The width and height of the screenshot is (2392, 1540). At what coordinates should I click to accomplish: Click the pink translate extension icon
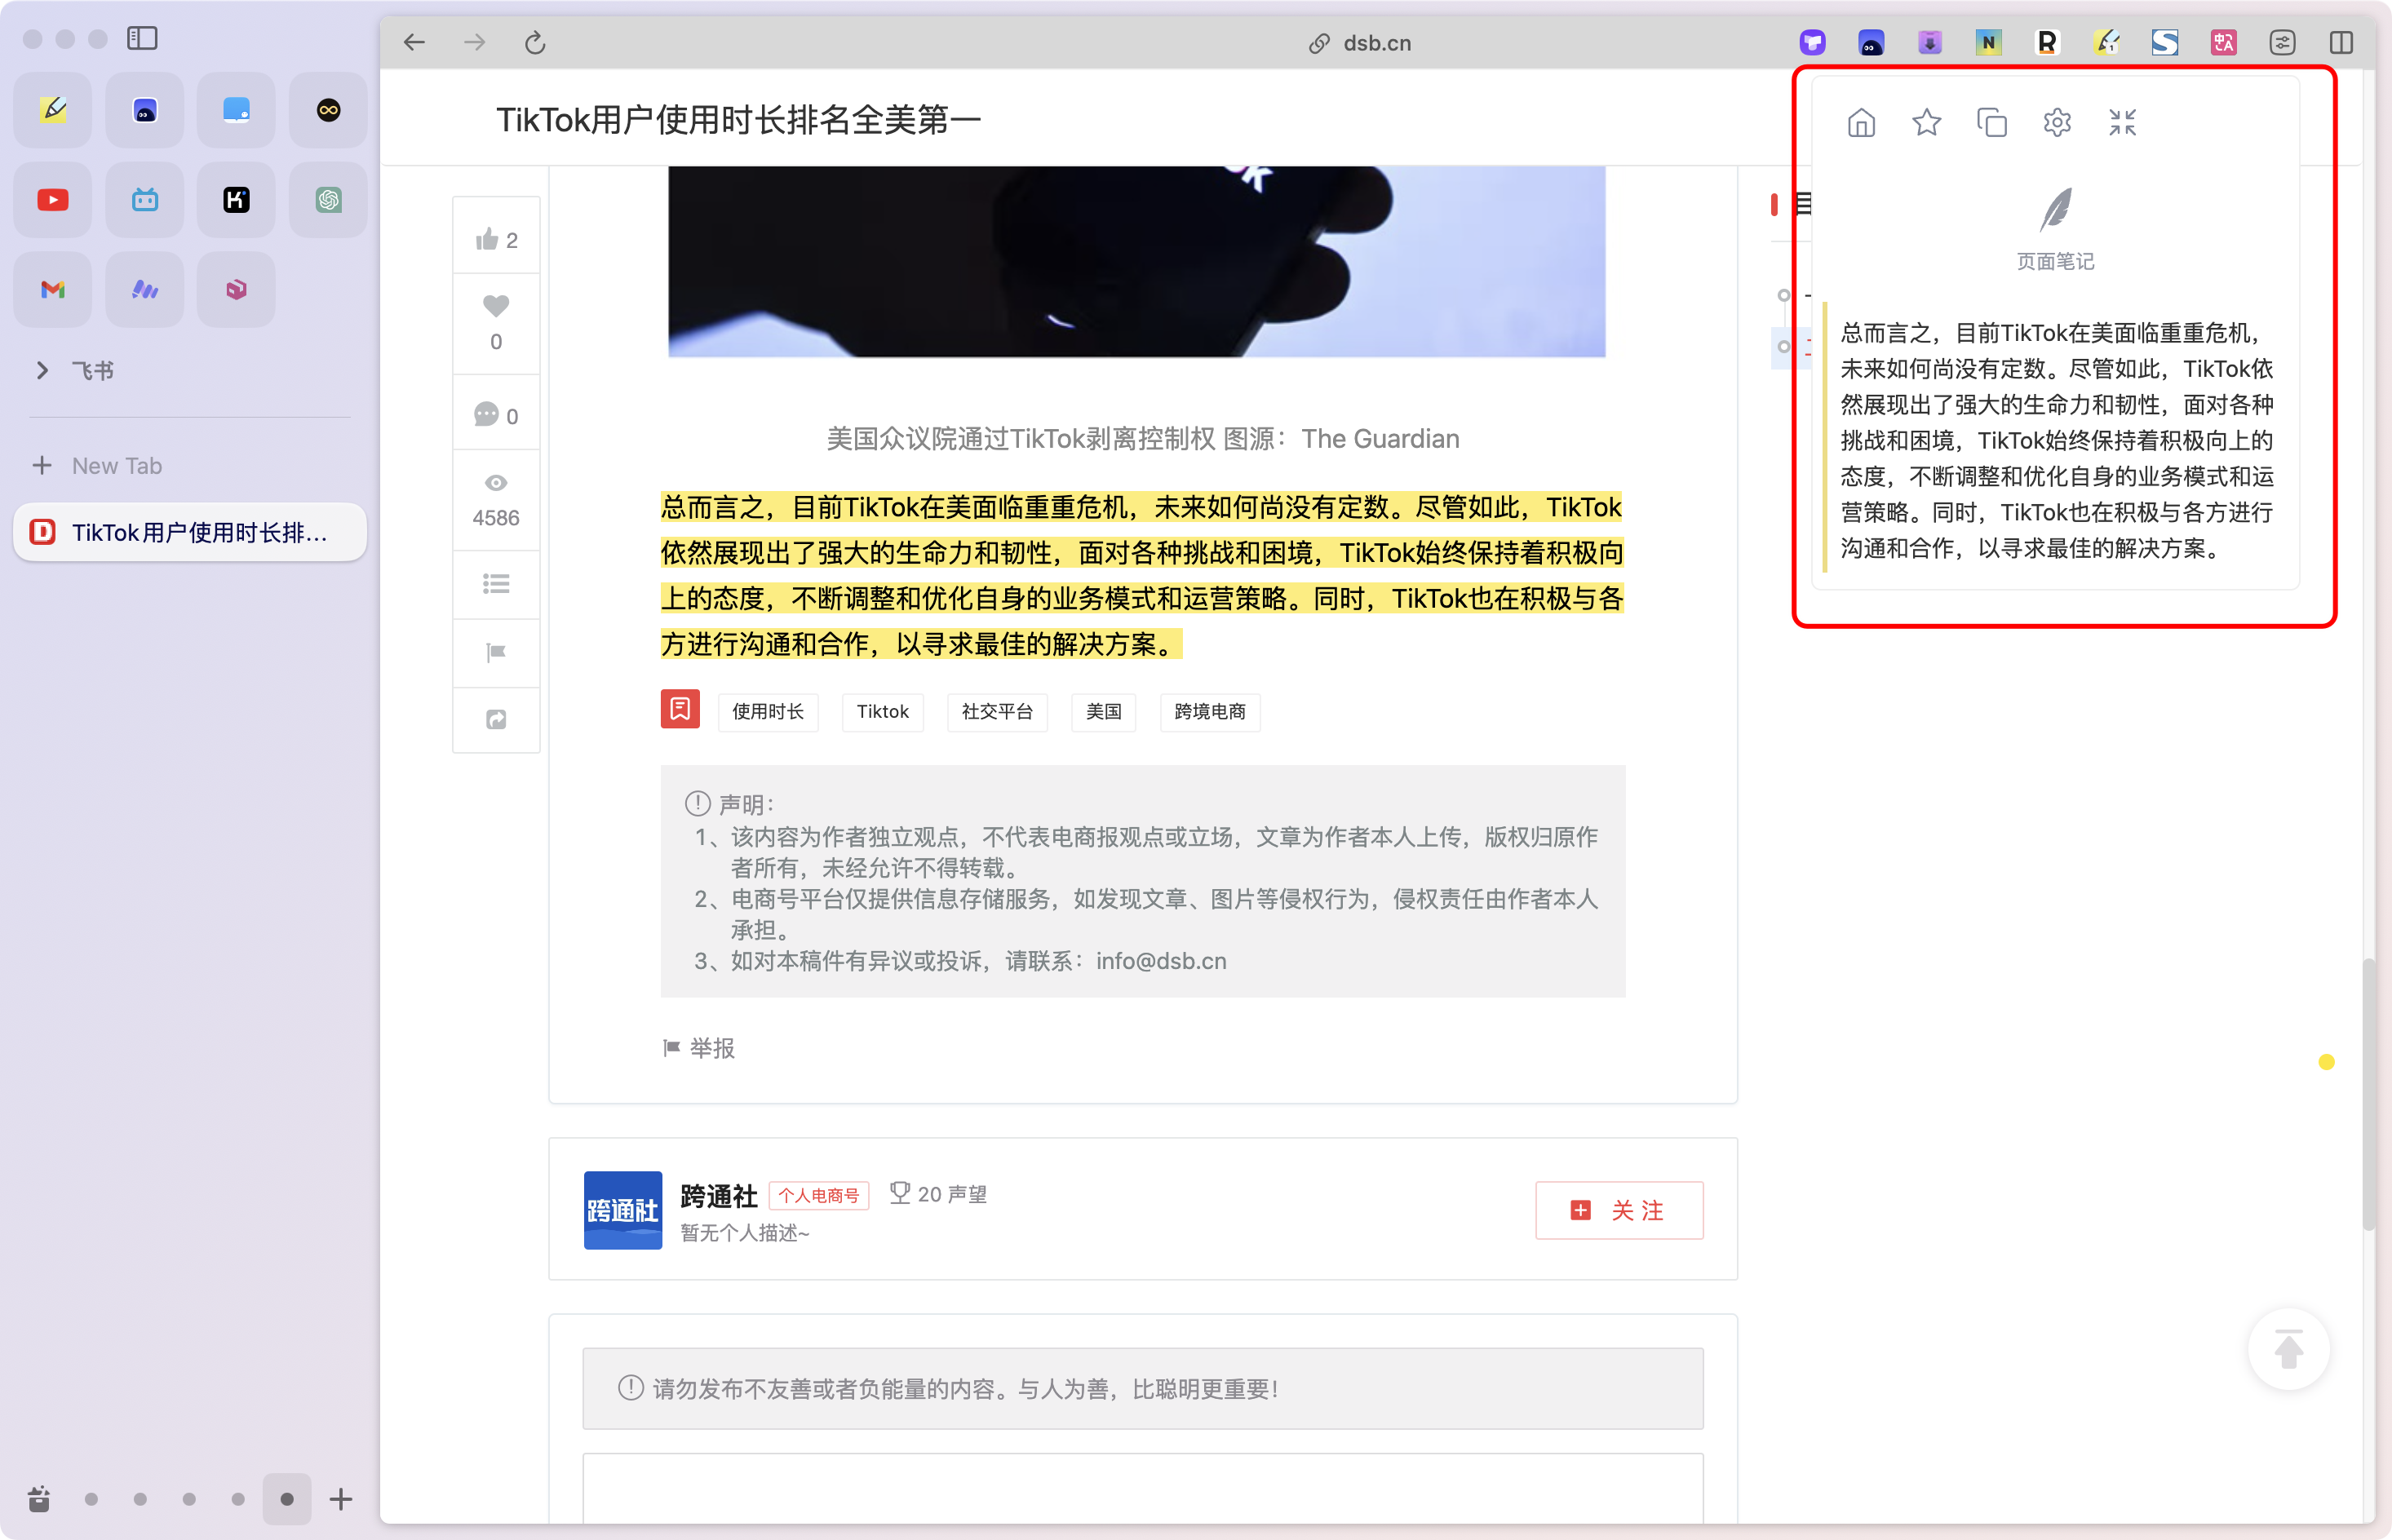click(2224, 42)
